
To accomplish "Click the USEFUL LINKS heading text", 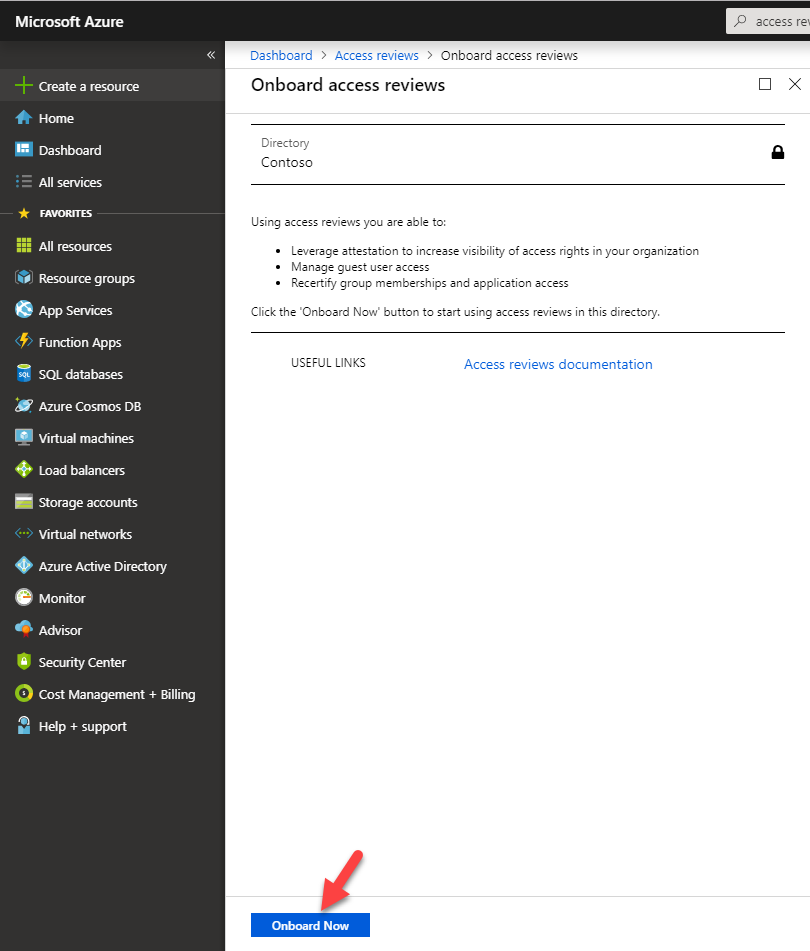I will click(x=328, y=363).
